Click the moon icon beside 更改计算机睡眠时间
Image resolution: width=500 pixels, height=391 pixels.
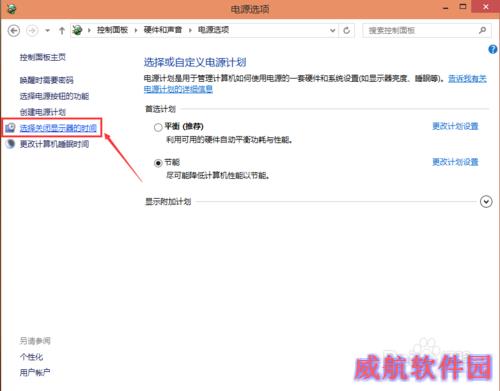(10, 144)
